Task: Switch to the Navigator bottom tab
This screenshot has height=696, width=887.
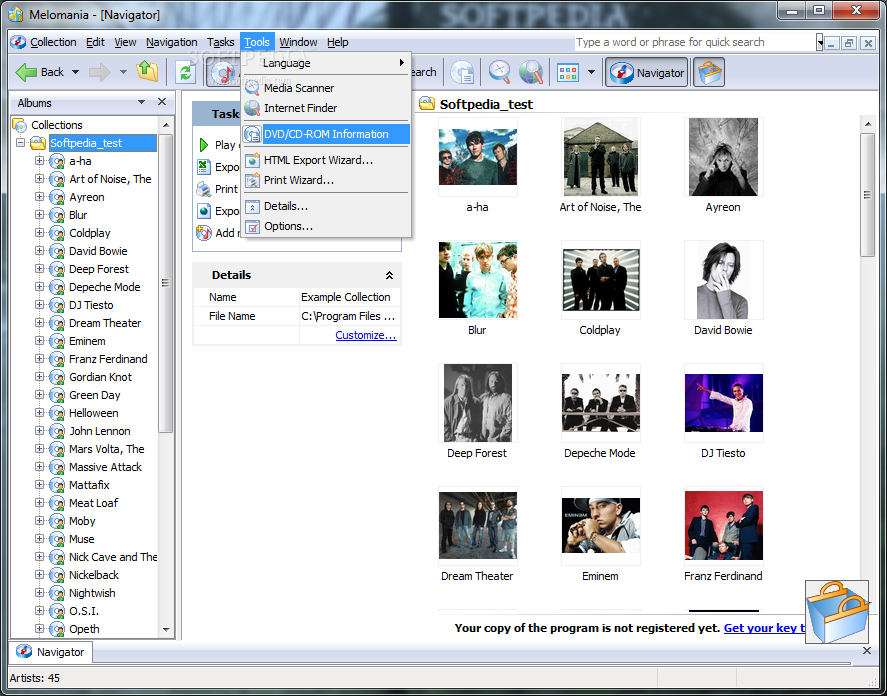Action: click(x=51, y=652)
